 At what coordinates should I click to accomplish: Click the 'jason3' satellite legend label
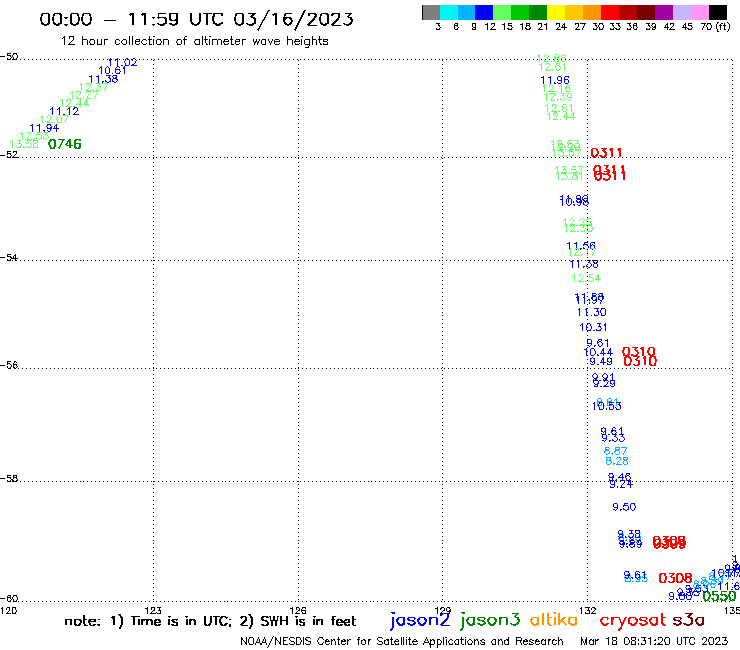(490, 620)
